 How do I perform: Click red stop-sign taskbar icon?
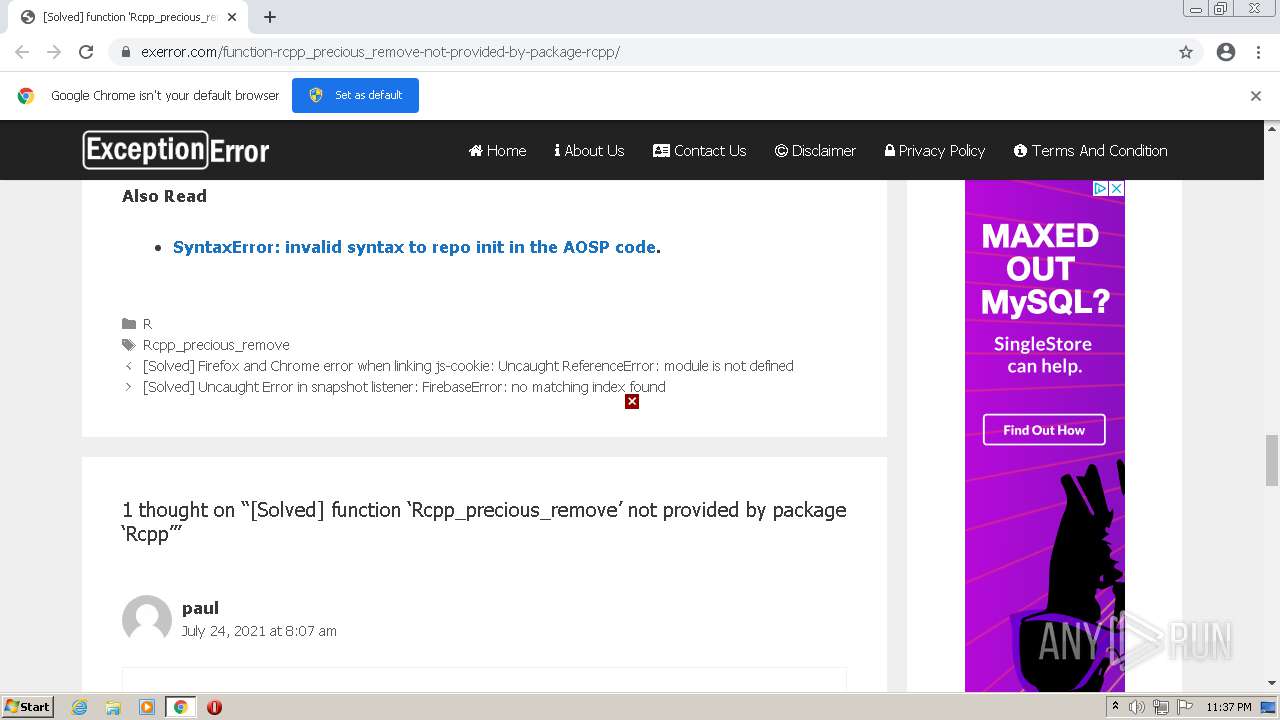[214, 707]
